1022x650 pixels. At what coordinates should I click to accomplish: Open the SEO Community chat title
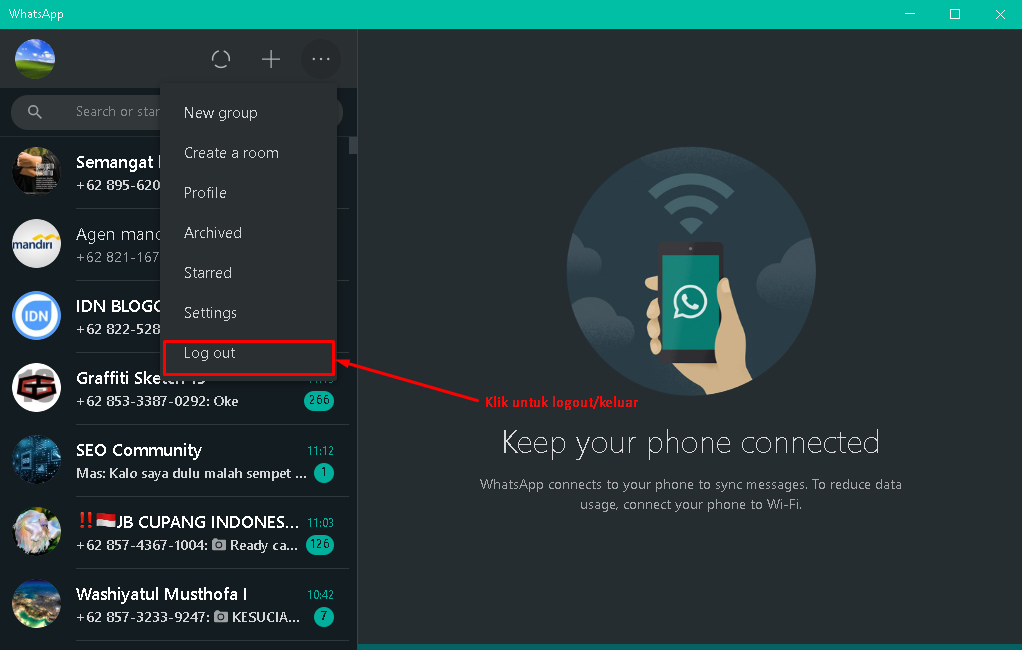(139, 451)
